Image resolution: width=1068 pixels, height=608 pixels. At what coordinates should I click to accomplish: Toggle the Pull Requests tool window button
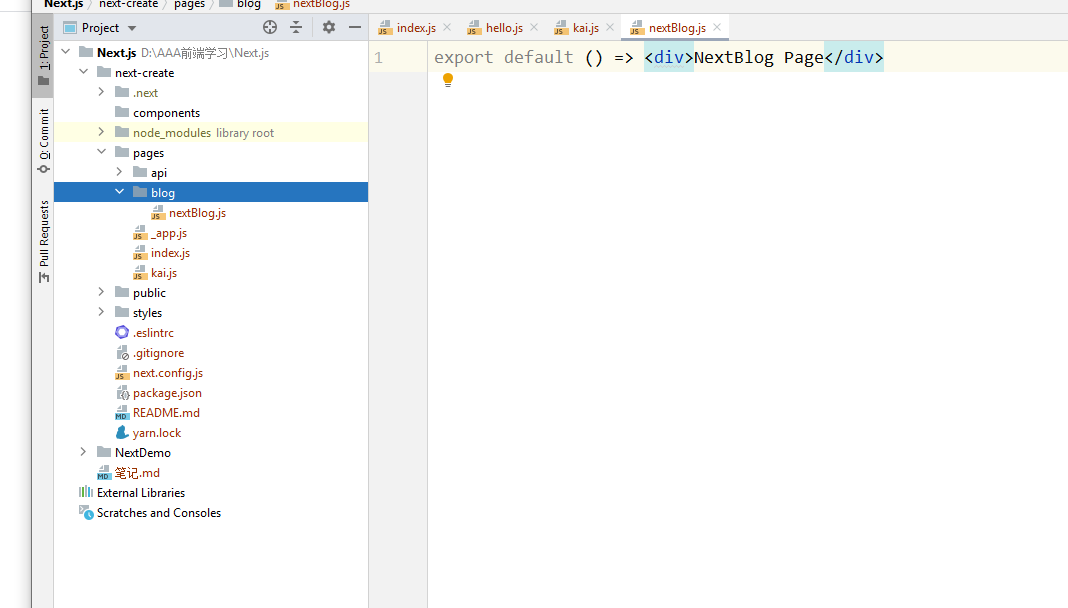[44, 241]
